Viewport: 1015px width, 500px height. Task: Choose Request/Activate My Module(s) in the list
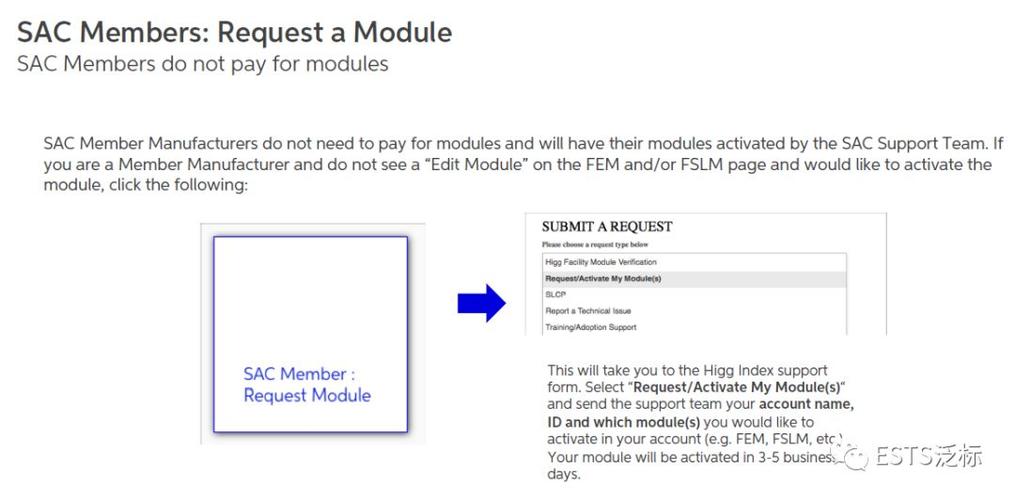click(x=695, y=279)
